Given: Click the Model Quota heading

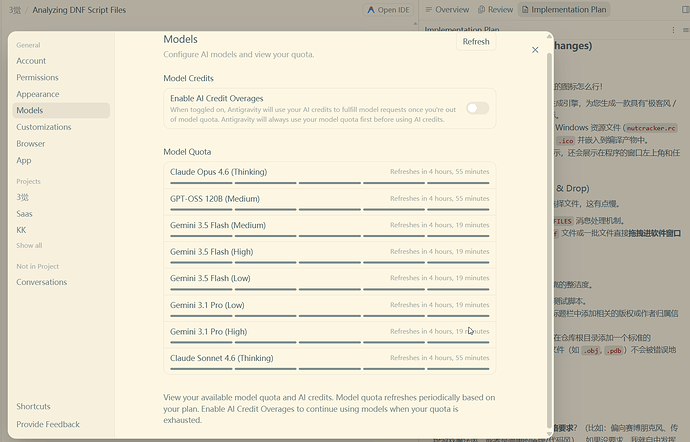Looking at the screenshot, I should point(187,152).
